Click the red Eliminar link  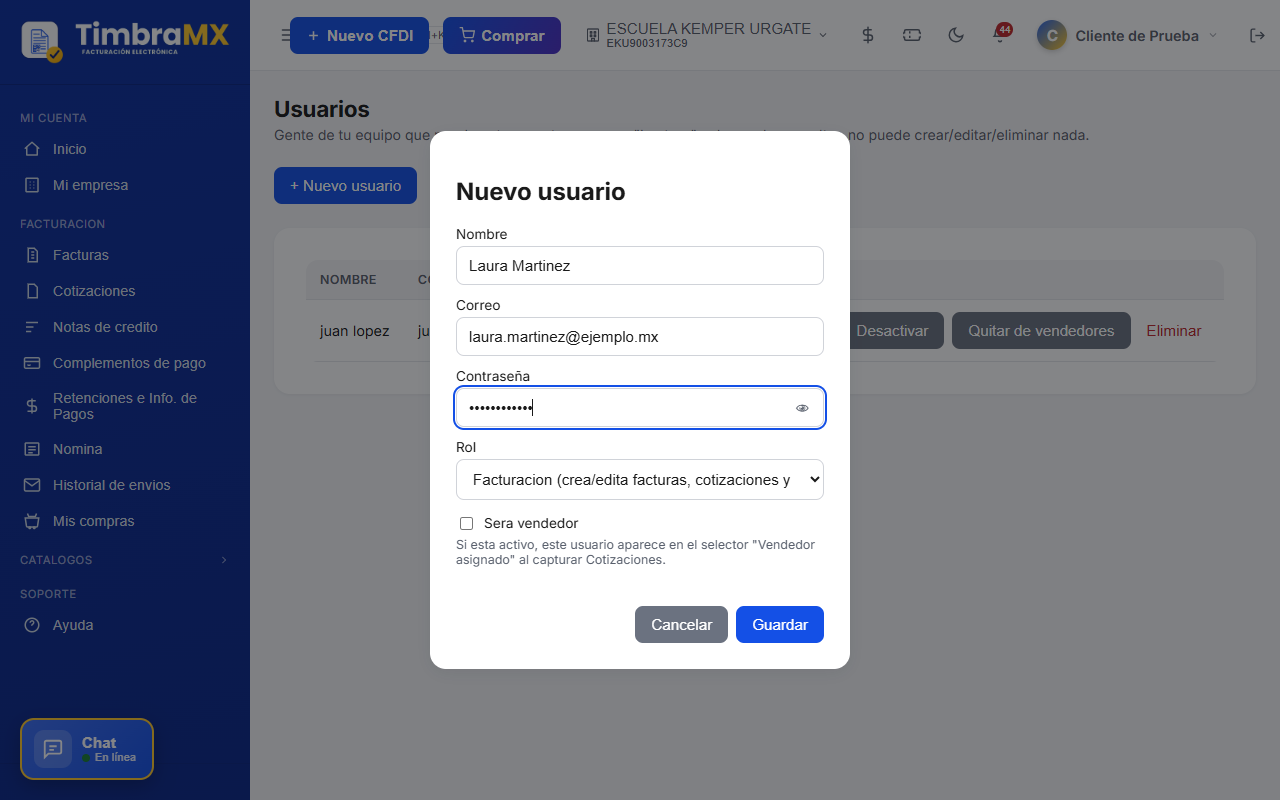1174,331
